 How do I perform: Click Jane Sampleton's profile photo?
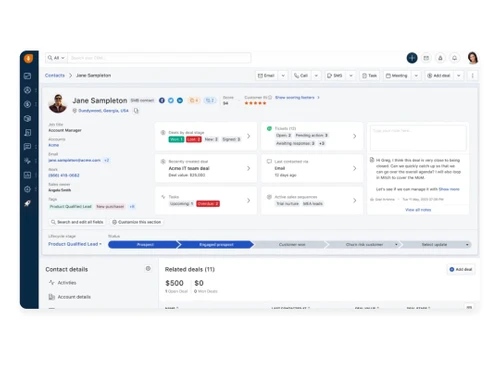(x=58, y=103)
